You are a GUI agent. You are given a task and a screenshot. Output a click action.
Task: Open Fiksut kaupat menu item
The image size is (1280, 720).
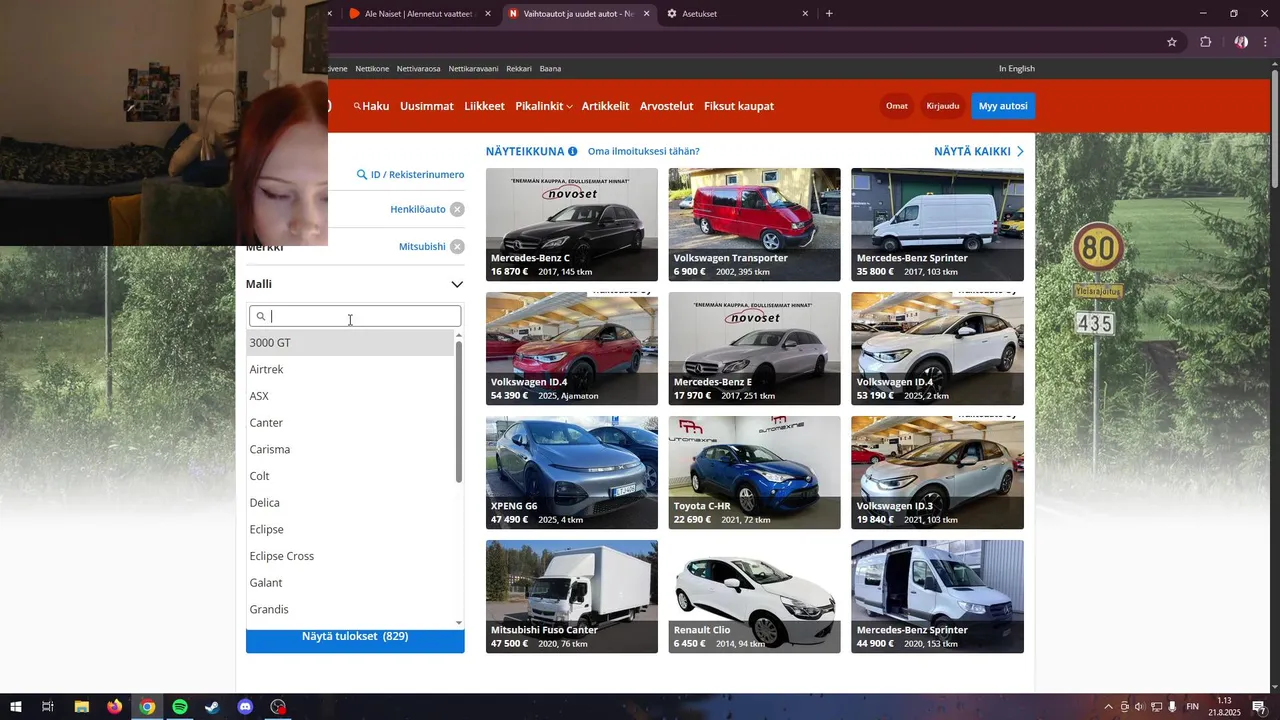pos(739,106)
